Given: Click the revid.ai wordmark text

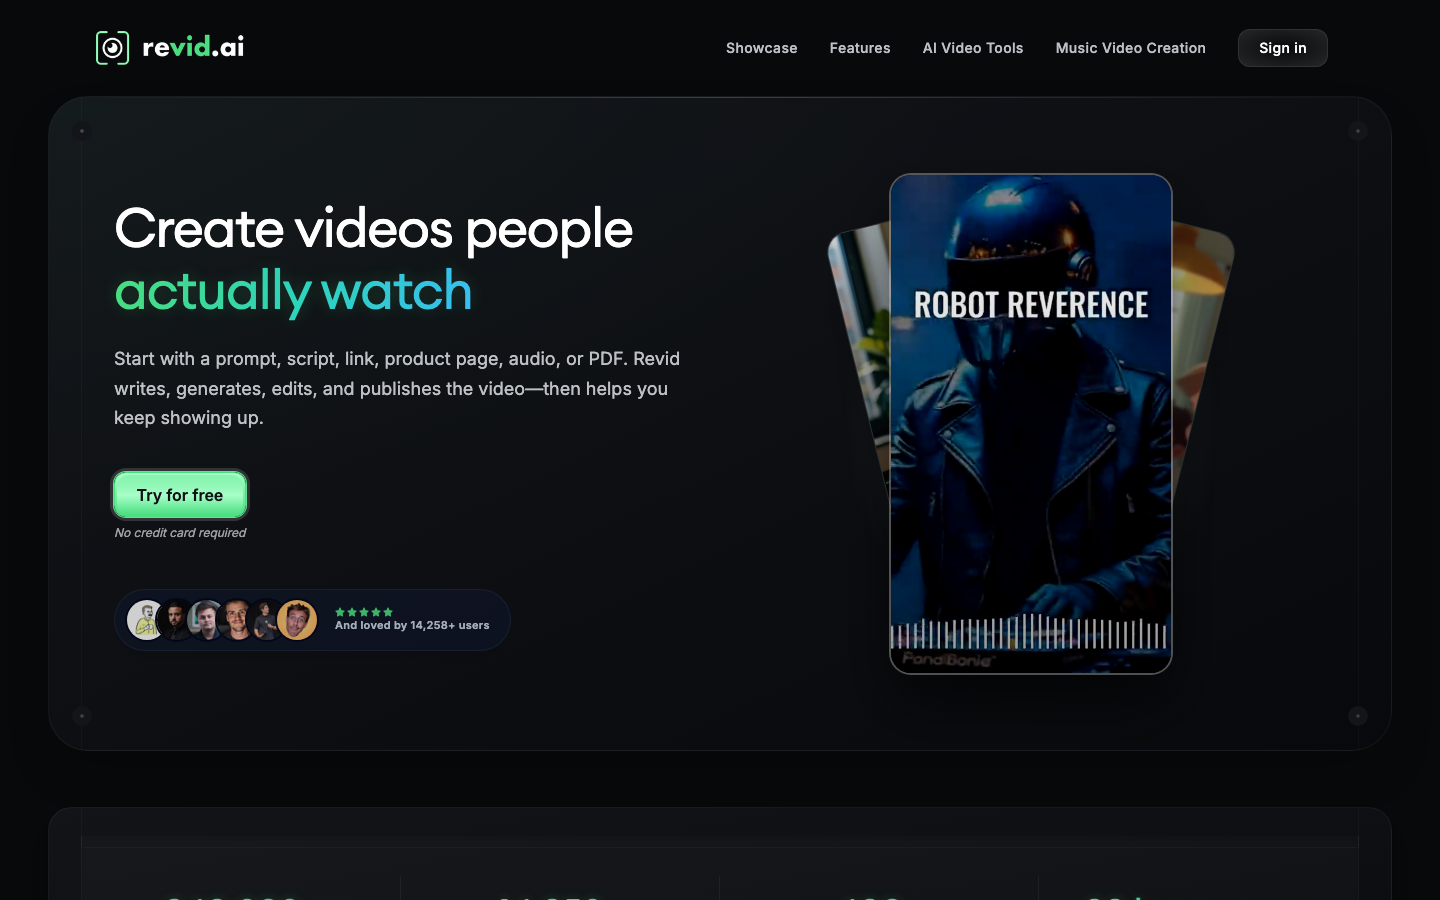Looking at the screenshot, I should (193, 47).
